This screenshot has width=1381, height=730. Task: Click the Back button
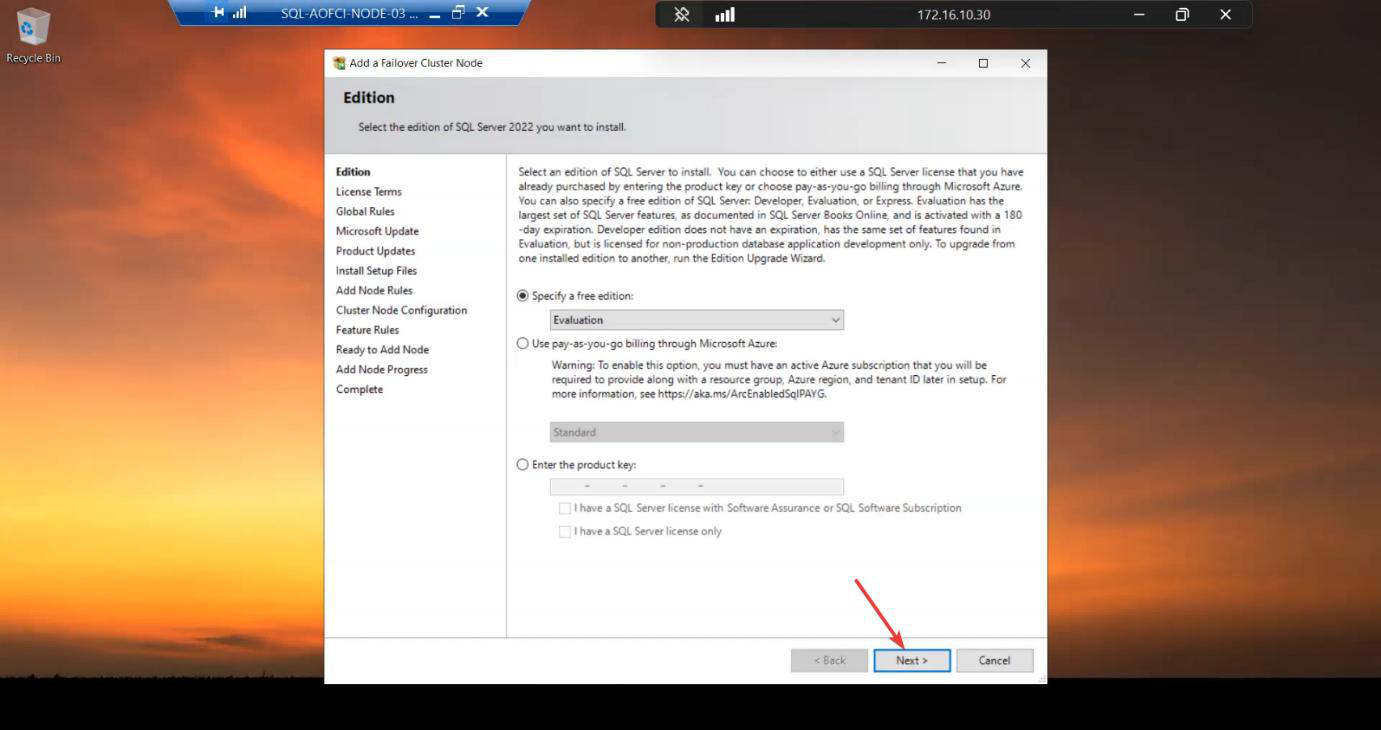[x=829, y=660]
